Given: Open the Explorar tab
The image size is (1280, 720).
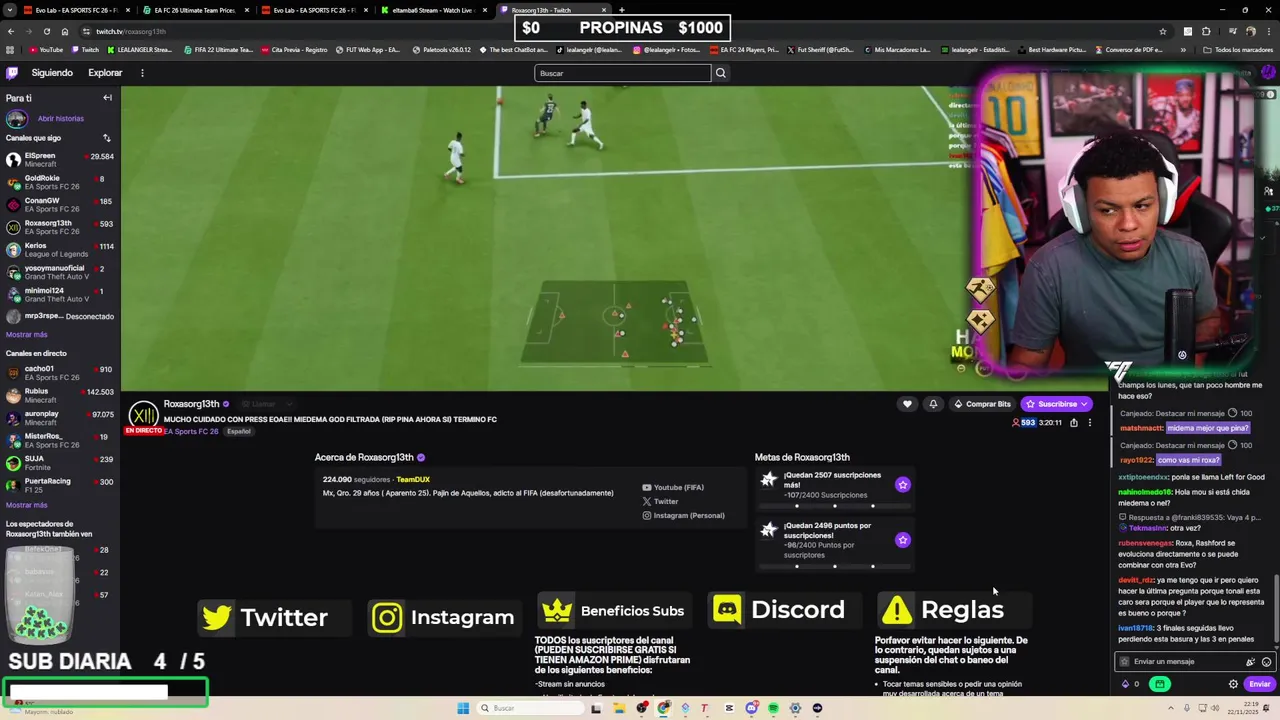Looking at the screenshot, I should pos(105,73).
